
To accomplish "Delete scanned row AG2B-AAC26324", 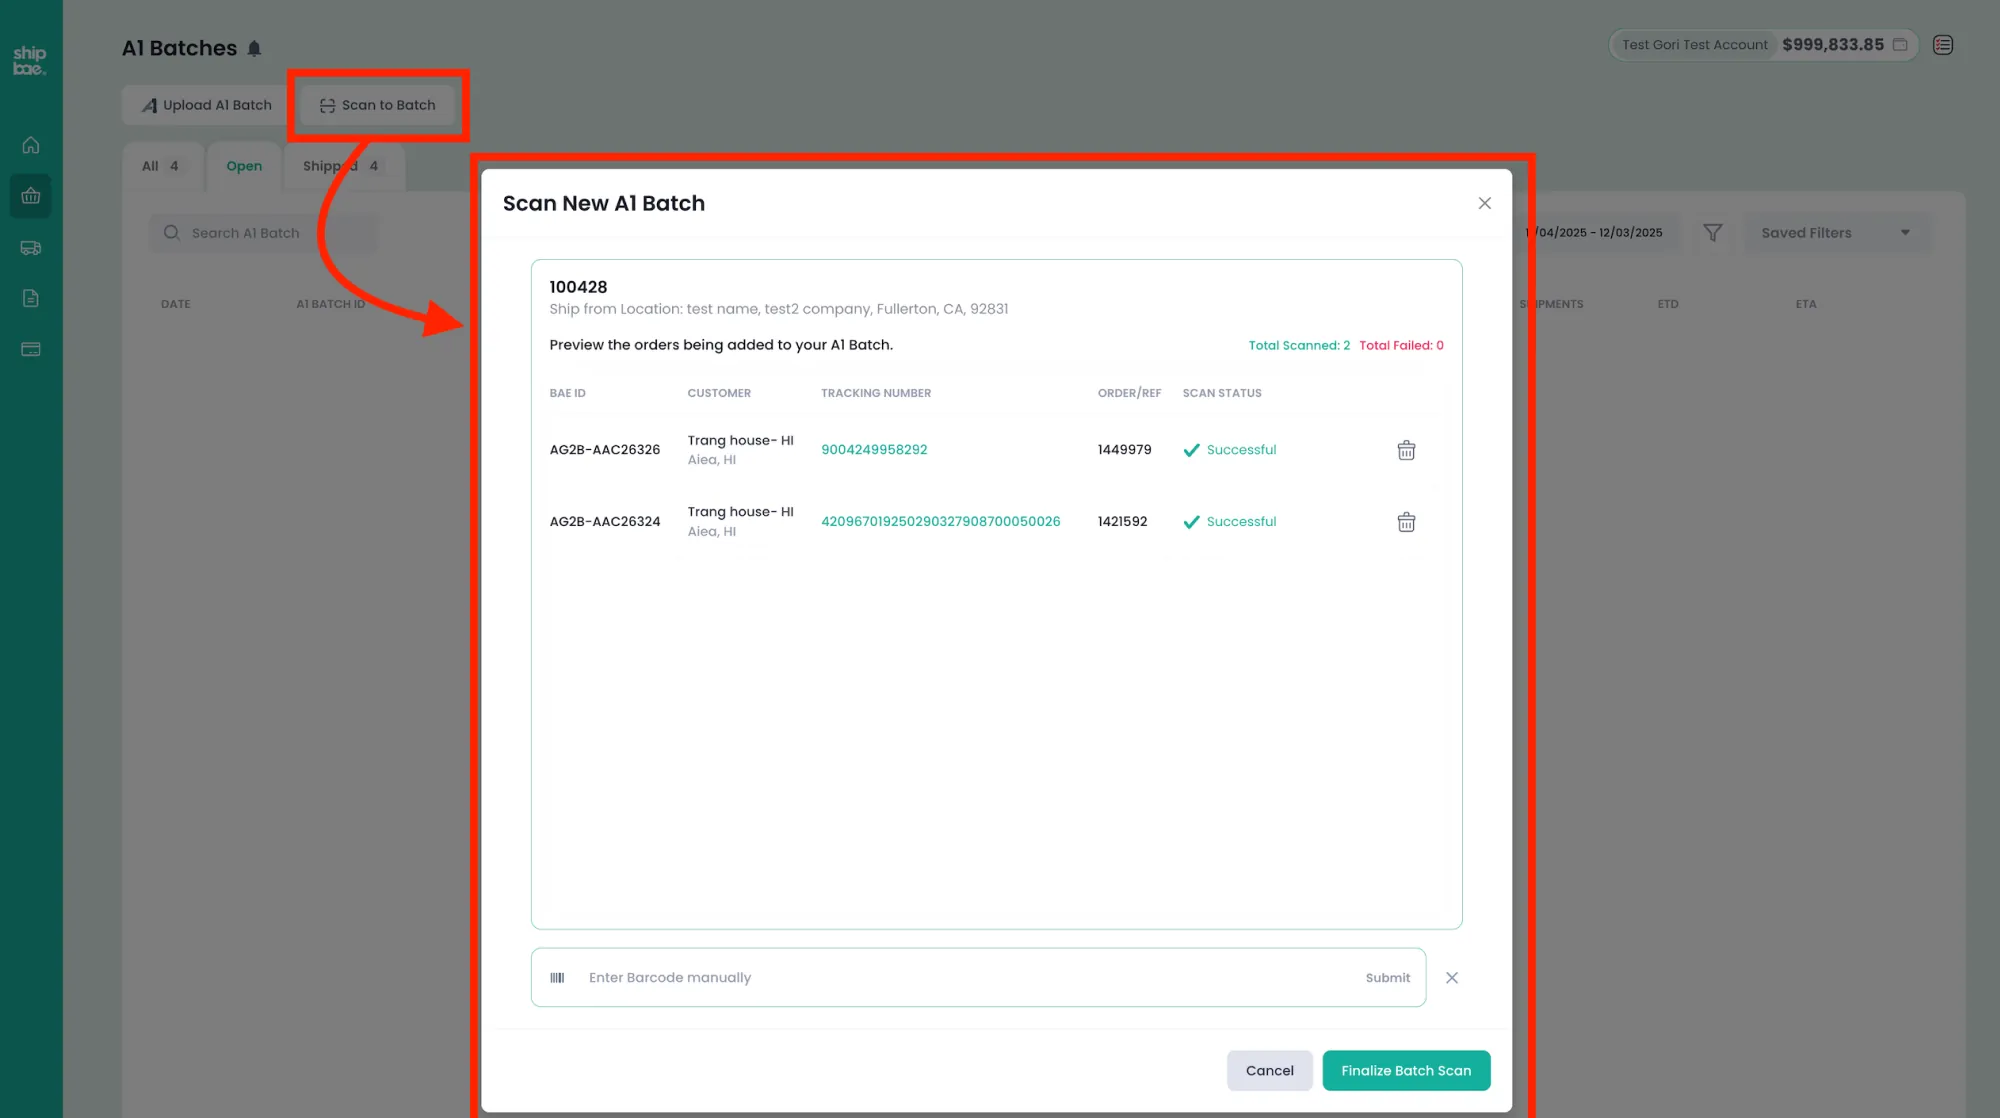I will tap(1406, 522).
